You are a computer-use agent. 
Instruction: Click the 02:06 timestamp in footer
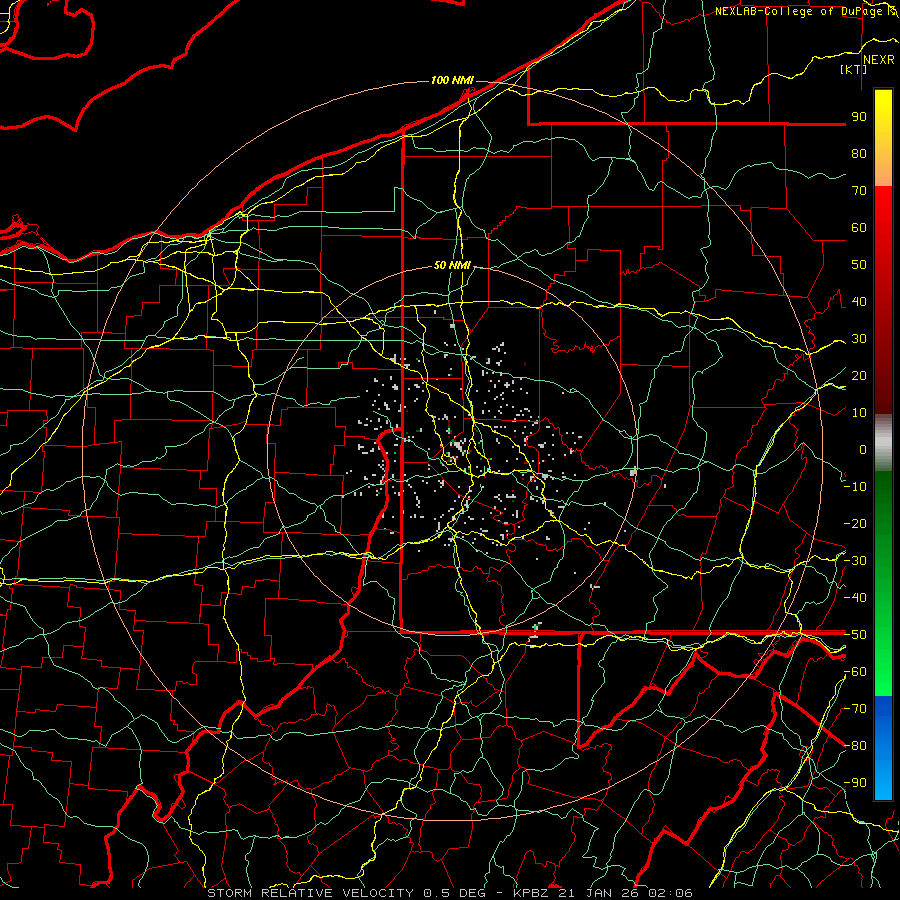click(x=670, y=893)
